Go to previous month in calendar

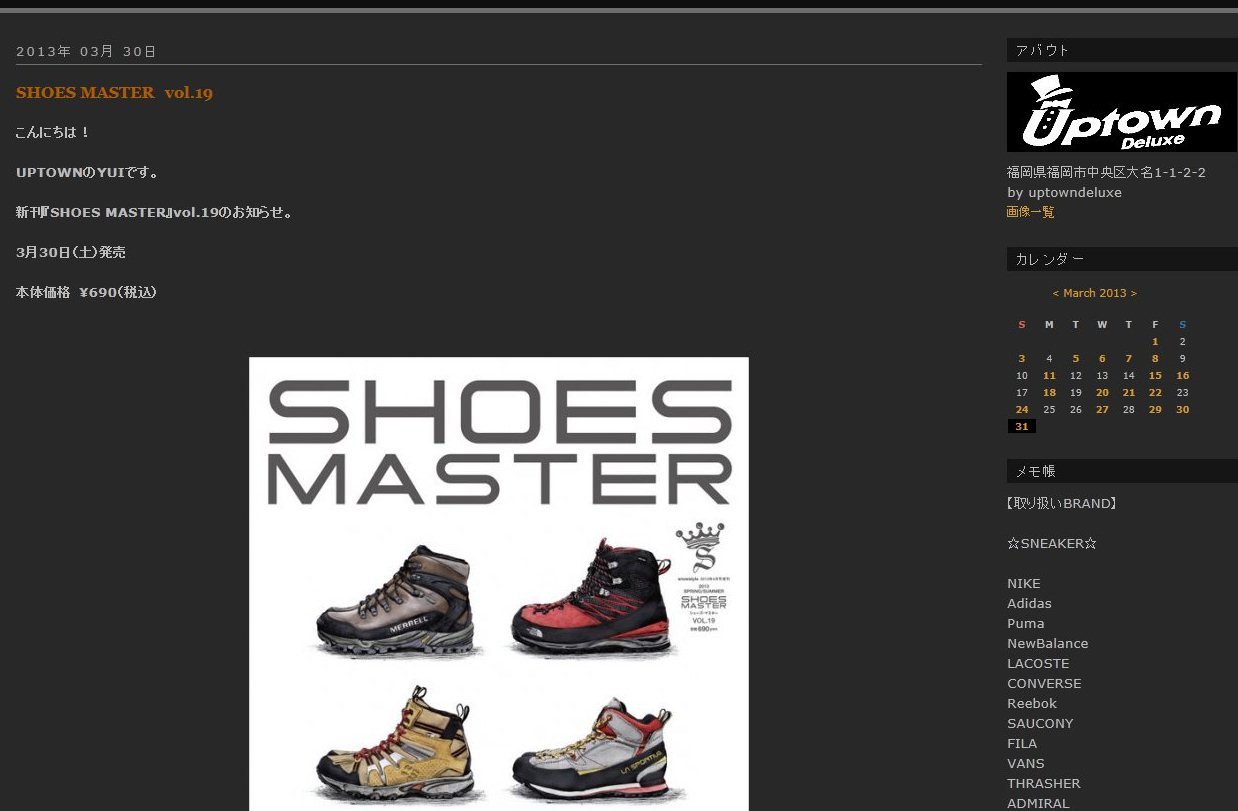coord(1056,293)
